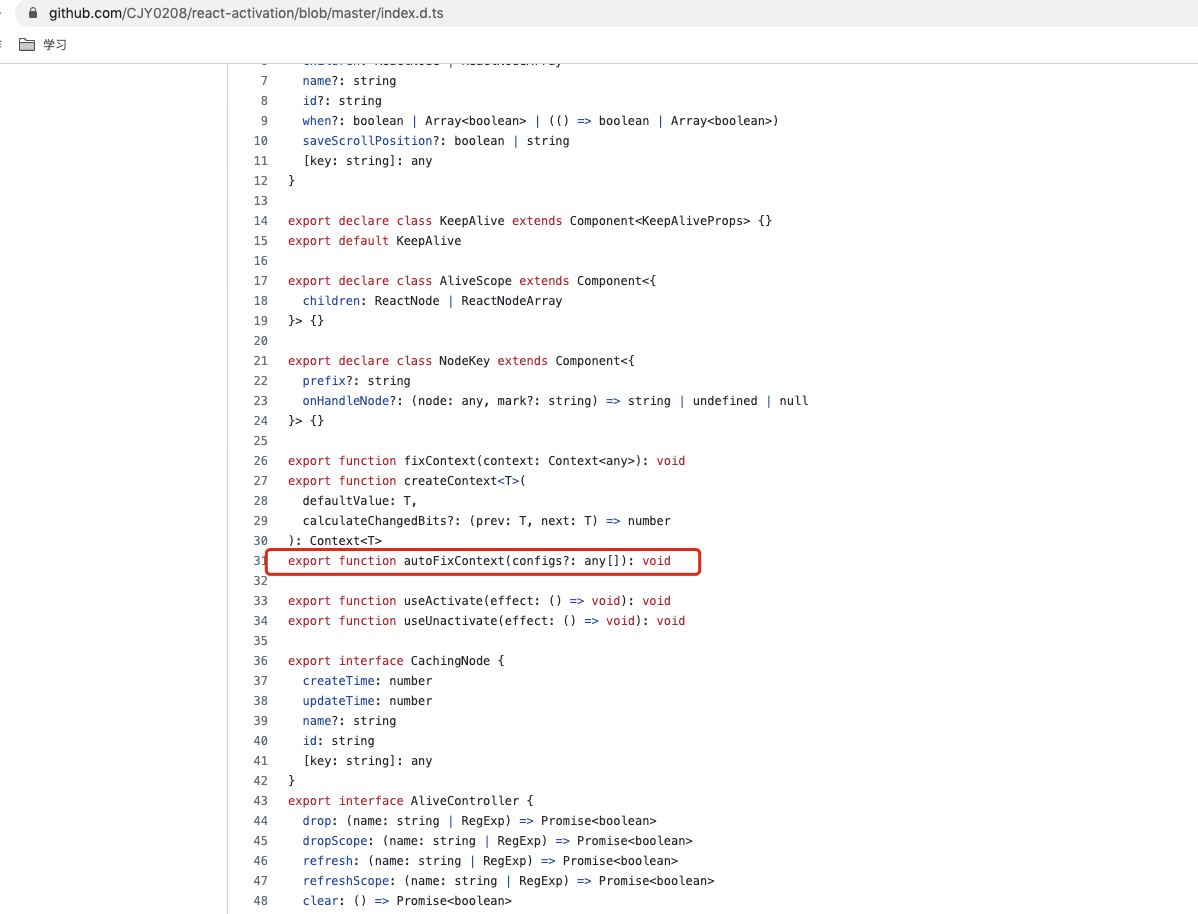Click 'name?: string' on line 7
The height and width of the screenshot is (914, 1198).
click(x=349, y=81)
